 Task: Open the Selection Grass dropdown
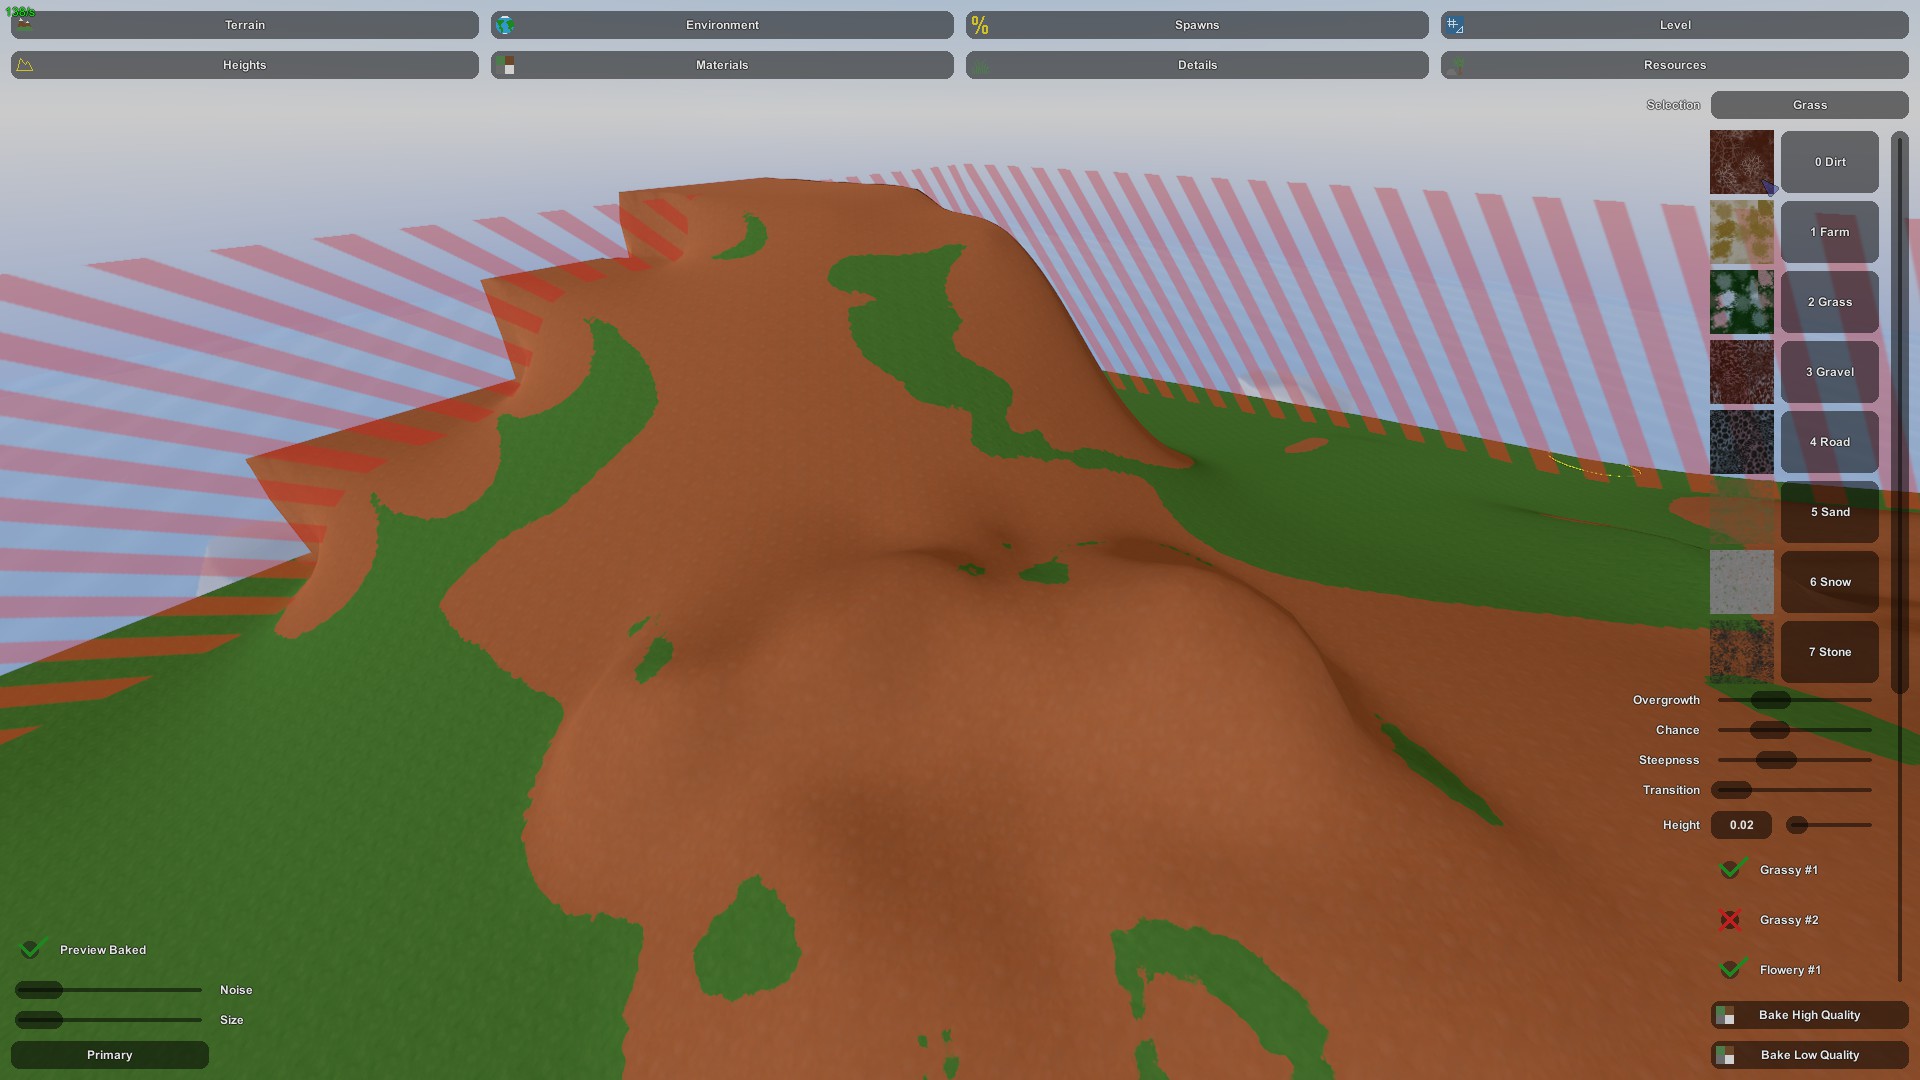pos(1809,105)
